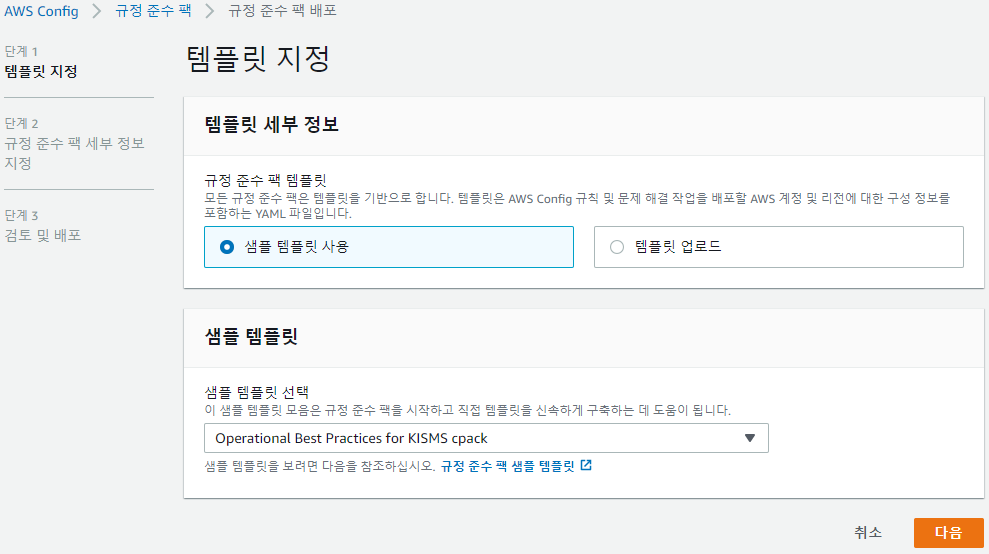Click the 템플릿 지정 page title
Viewport: 989px width, 554px height.
tap(257, 59)
